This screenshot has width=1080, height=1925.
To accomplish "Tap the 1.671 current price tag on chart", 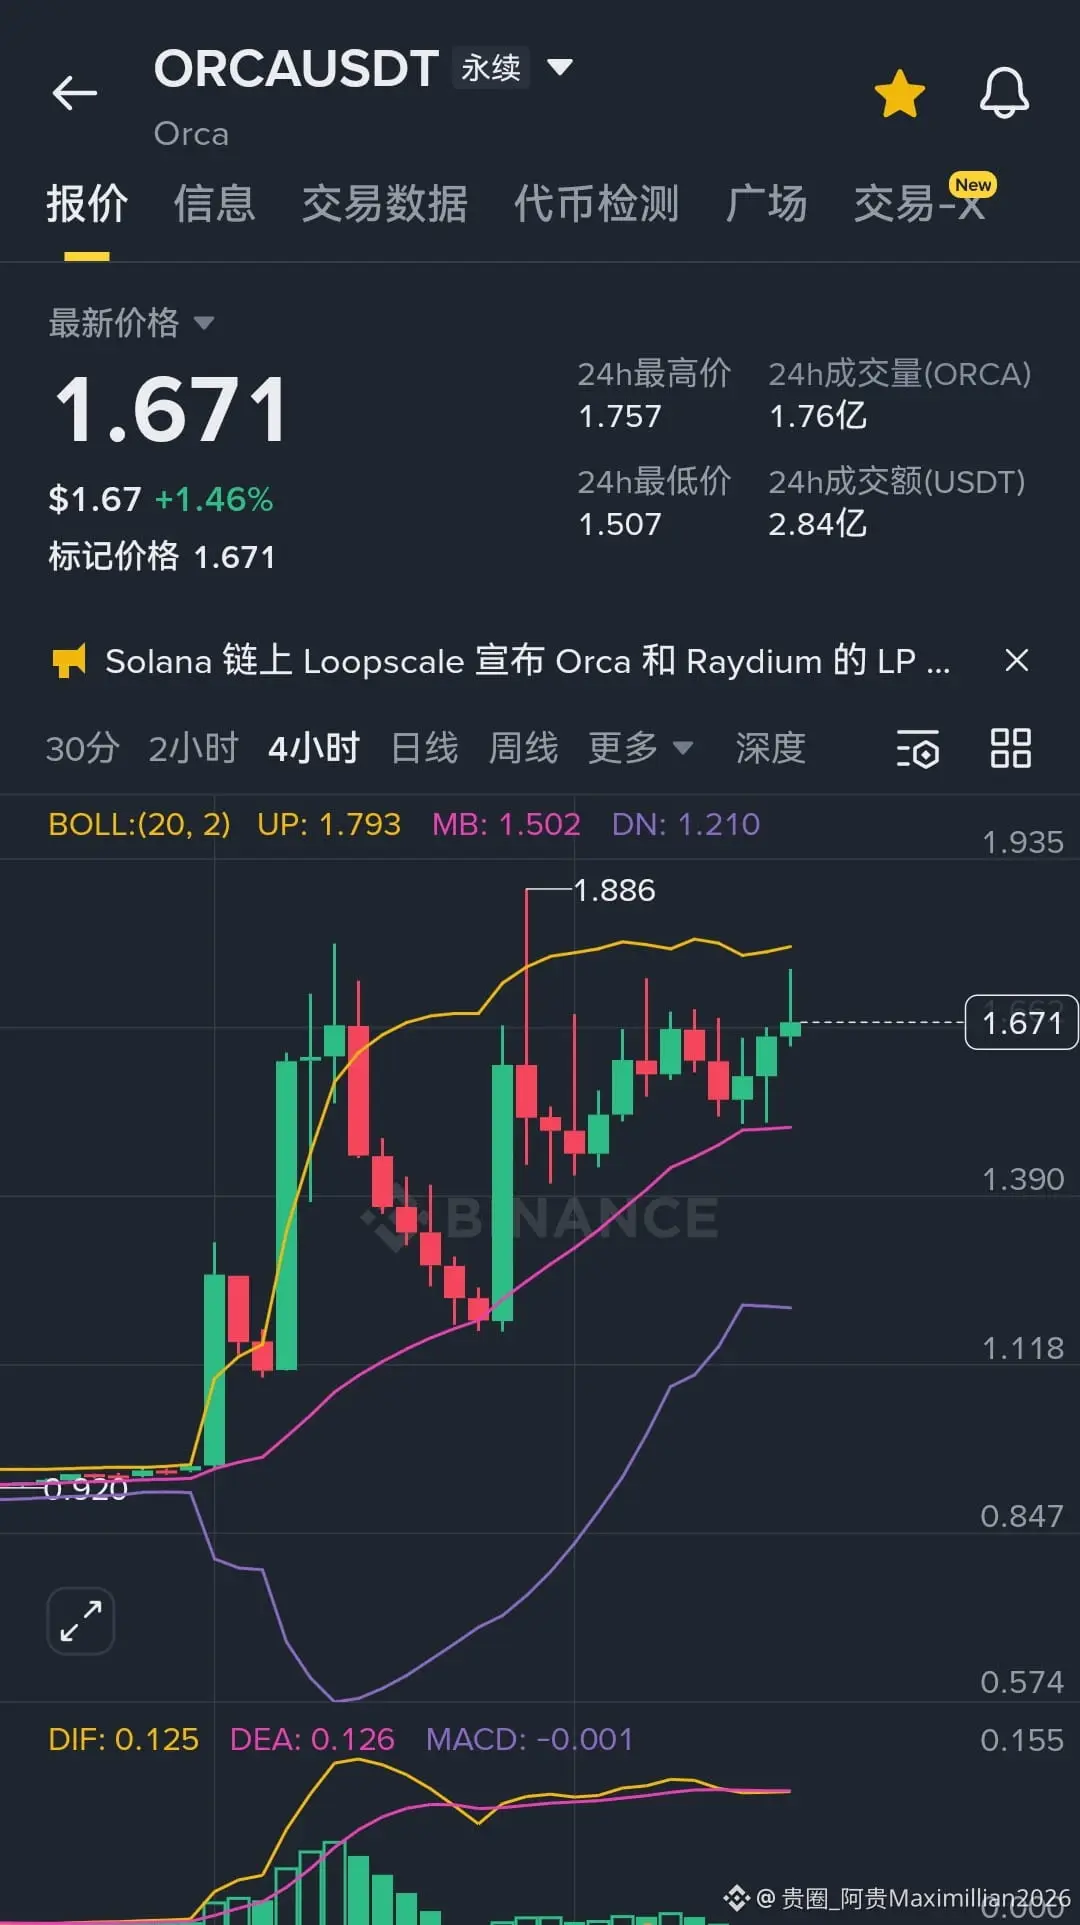I will coord(1021,1022).
